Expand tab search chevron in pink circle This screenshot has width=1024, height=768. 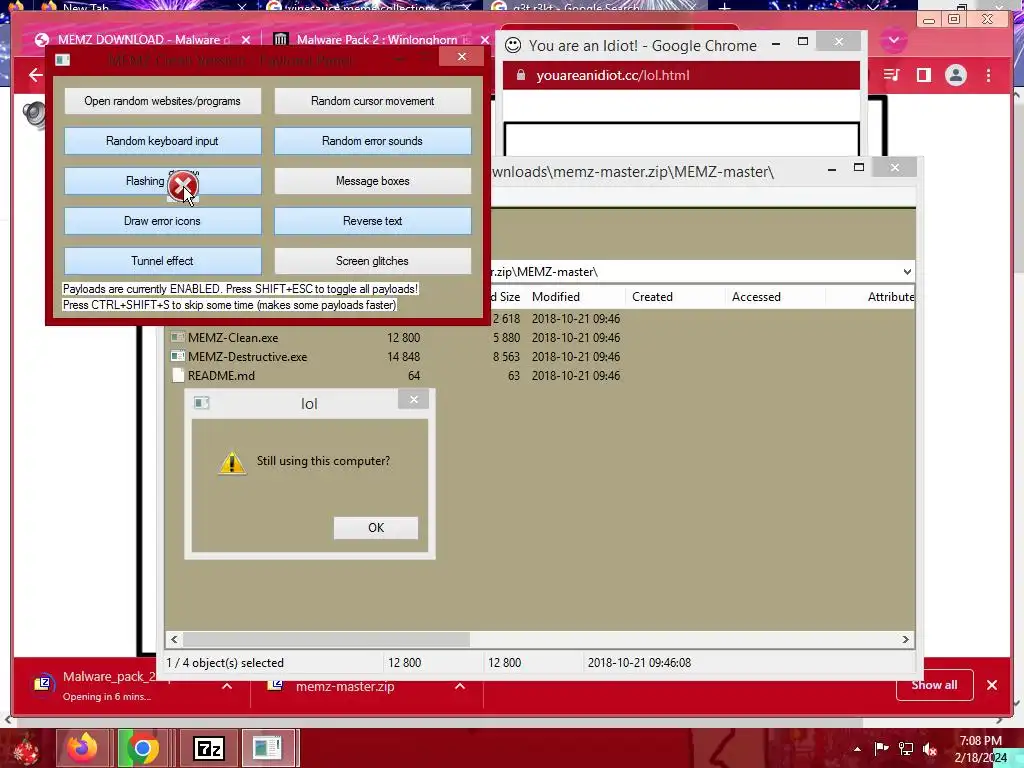893,40
